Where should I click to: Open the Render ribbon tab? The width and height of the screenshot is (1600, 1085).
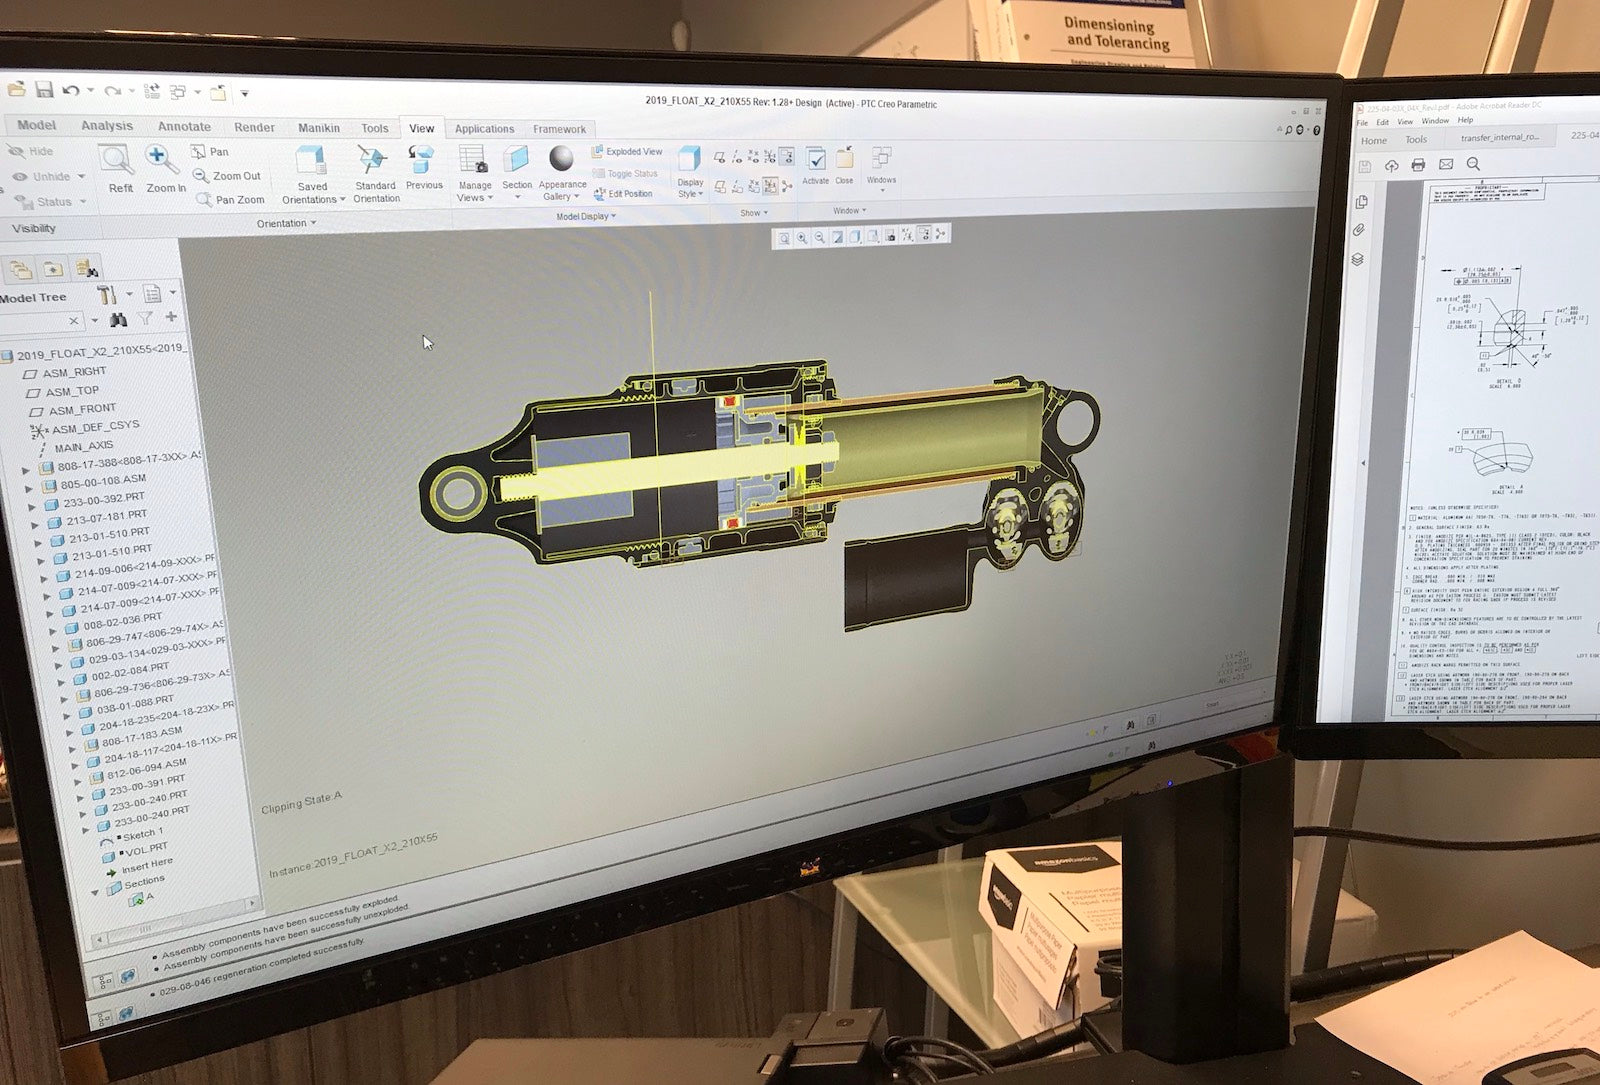pyautogui.click(x=254, y=127)
